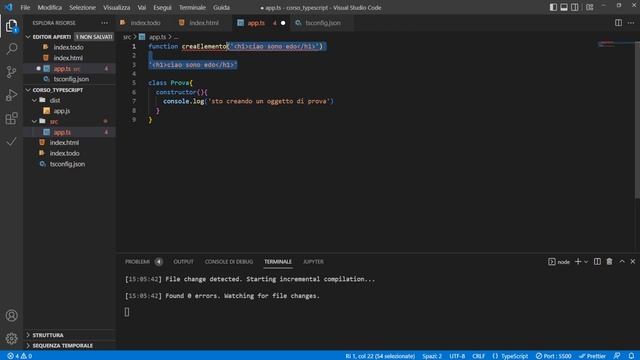The height and width of the screenshot is (360, 640).
Task: Open index.todo under EDITOR APERTI
Action: 70,47
